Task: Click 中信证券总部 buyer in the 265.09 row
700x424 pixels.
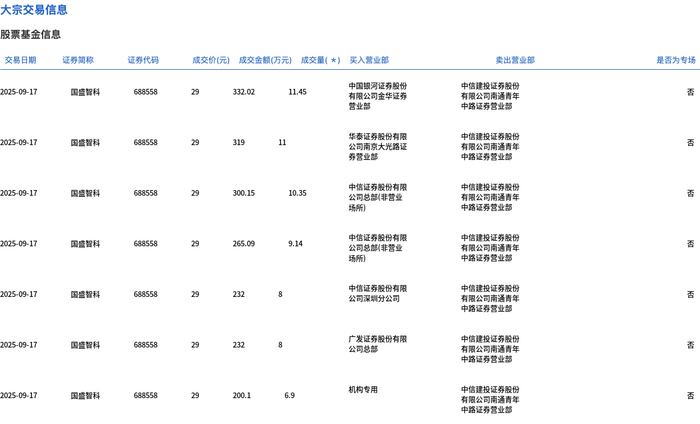Action: [x=378, y=248]
